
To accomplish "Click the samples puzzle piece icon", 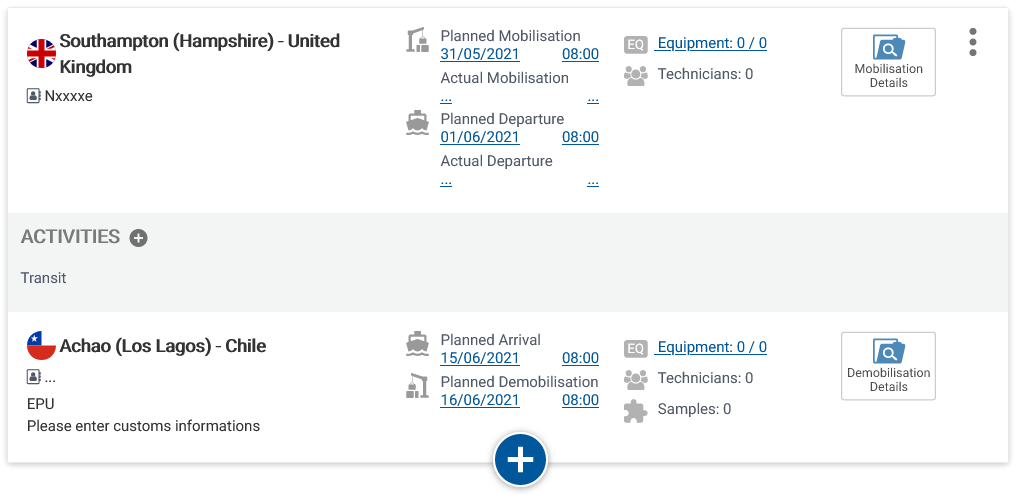I will [x=636, y=410].
